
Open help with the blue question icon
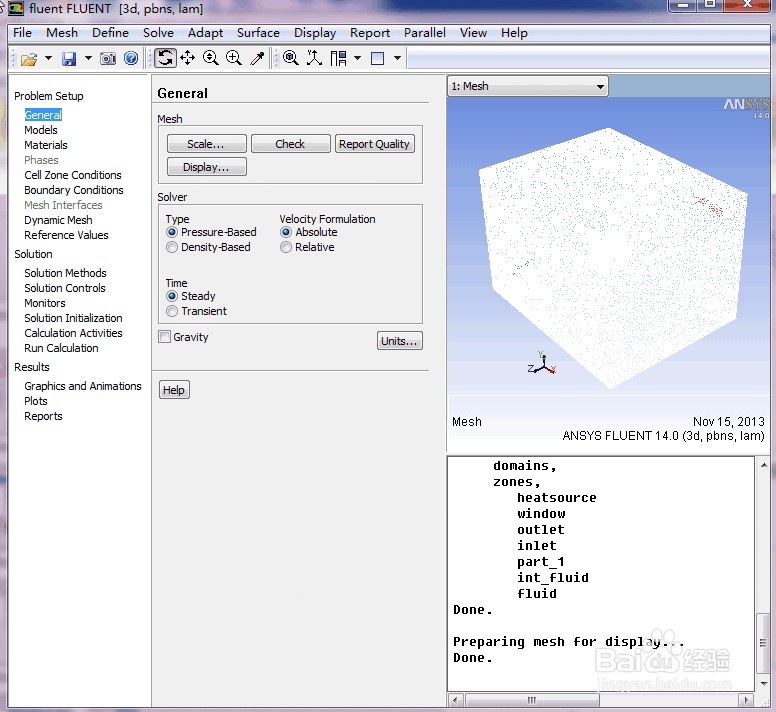pyautogui.click(x=131, y=58)
